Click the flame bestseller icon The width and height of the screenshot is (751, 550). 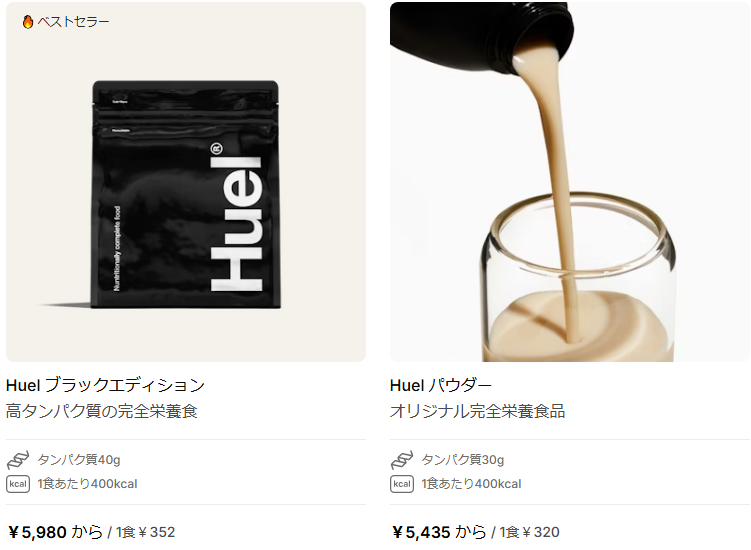point(28,22)
